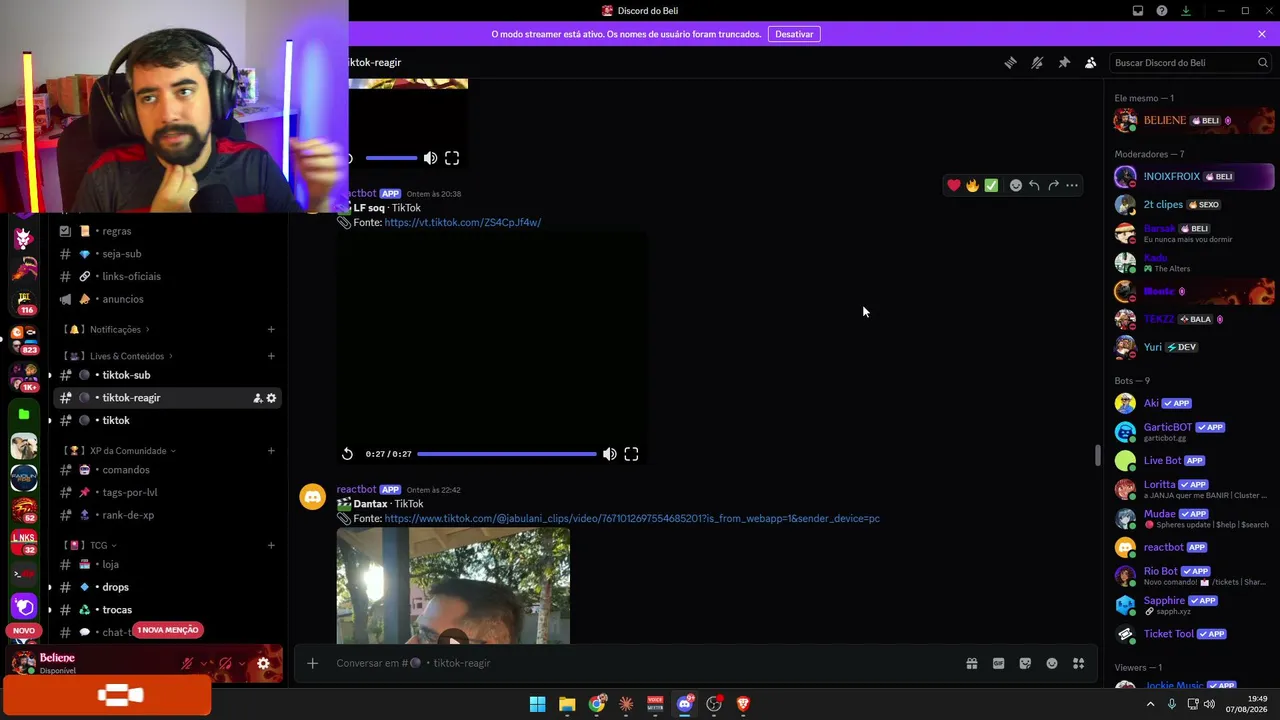This screenshot has height=720, width=1280.
Task: Open more options for the message
Action: point(1072,185)
